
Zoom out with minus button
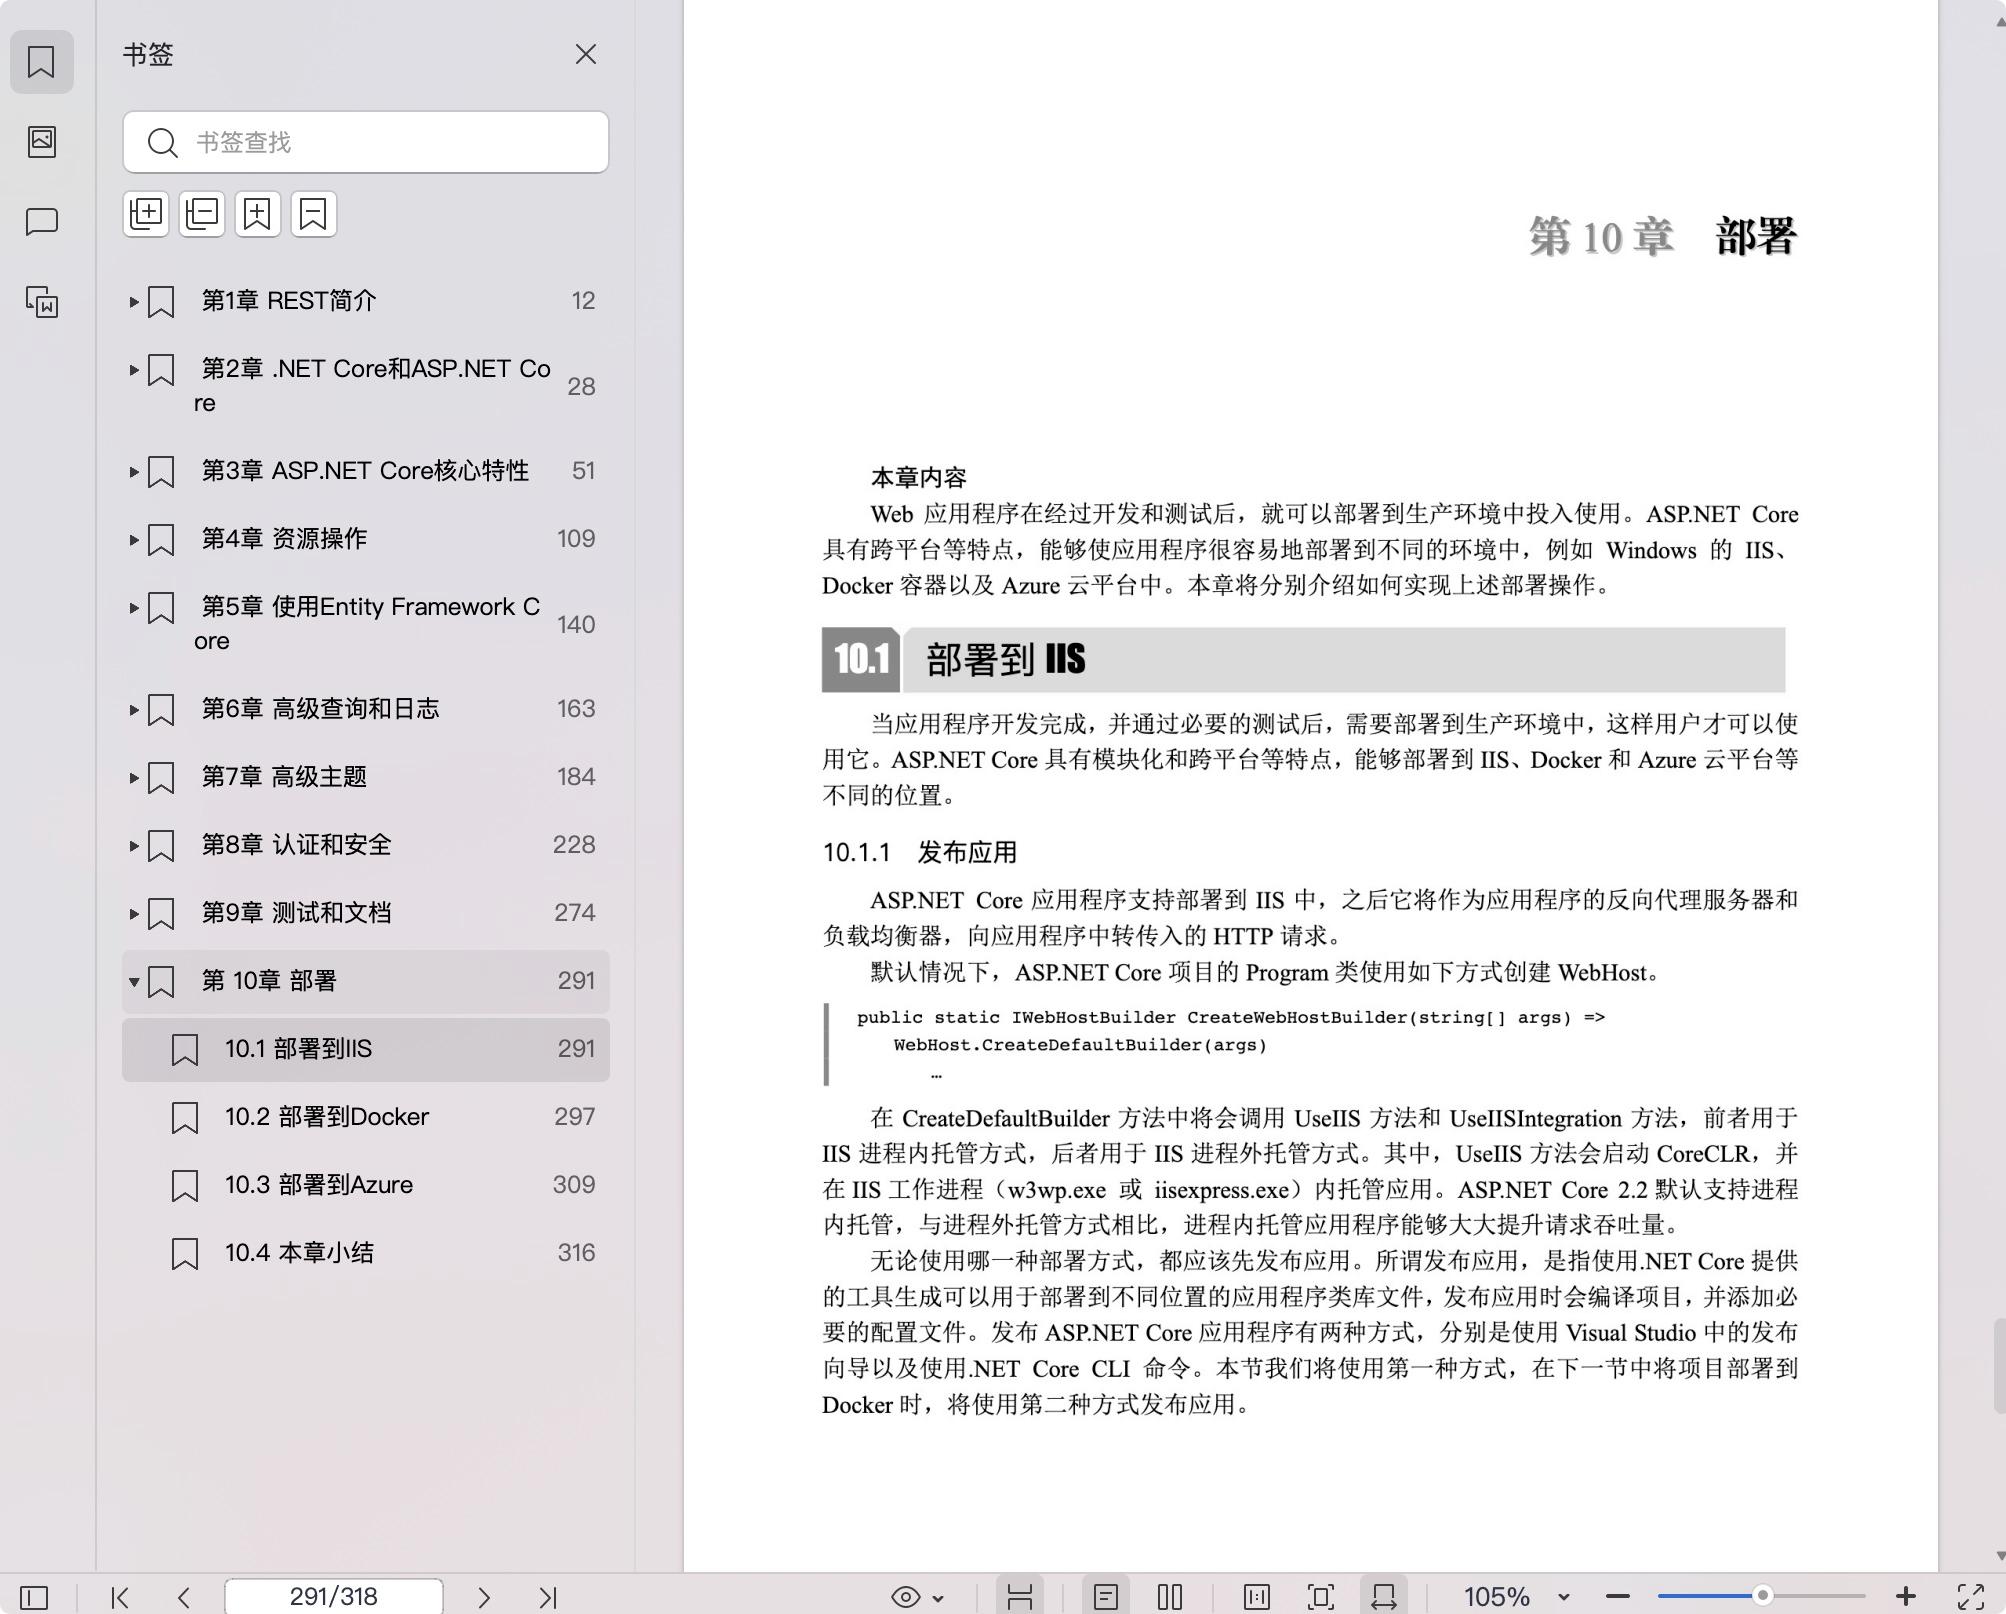click(x=1618, y=1597)
